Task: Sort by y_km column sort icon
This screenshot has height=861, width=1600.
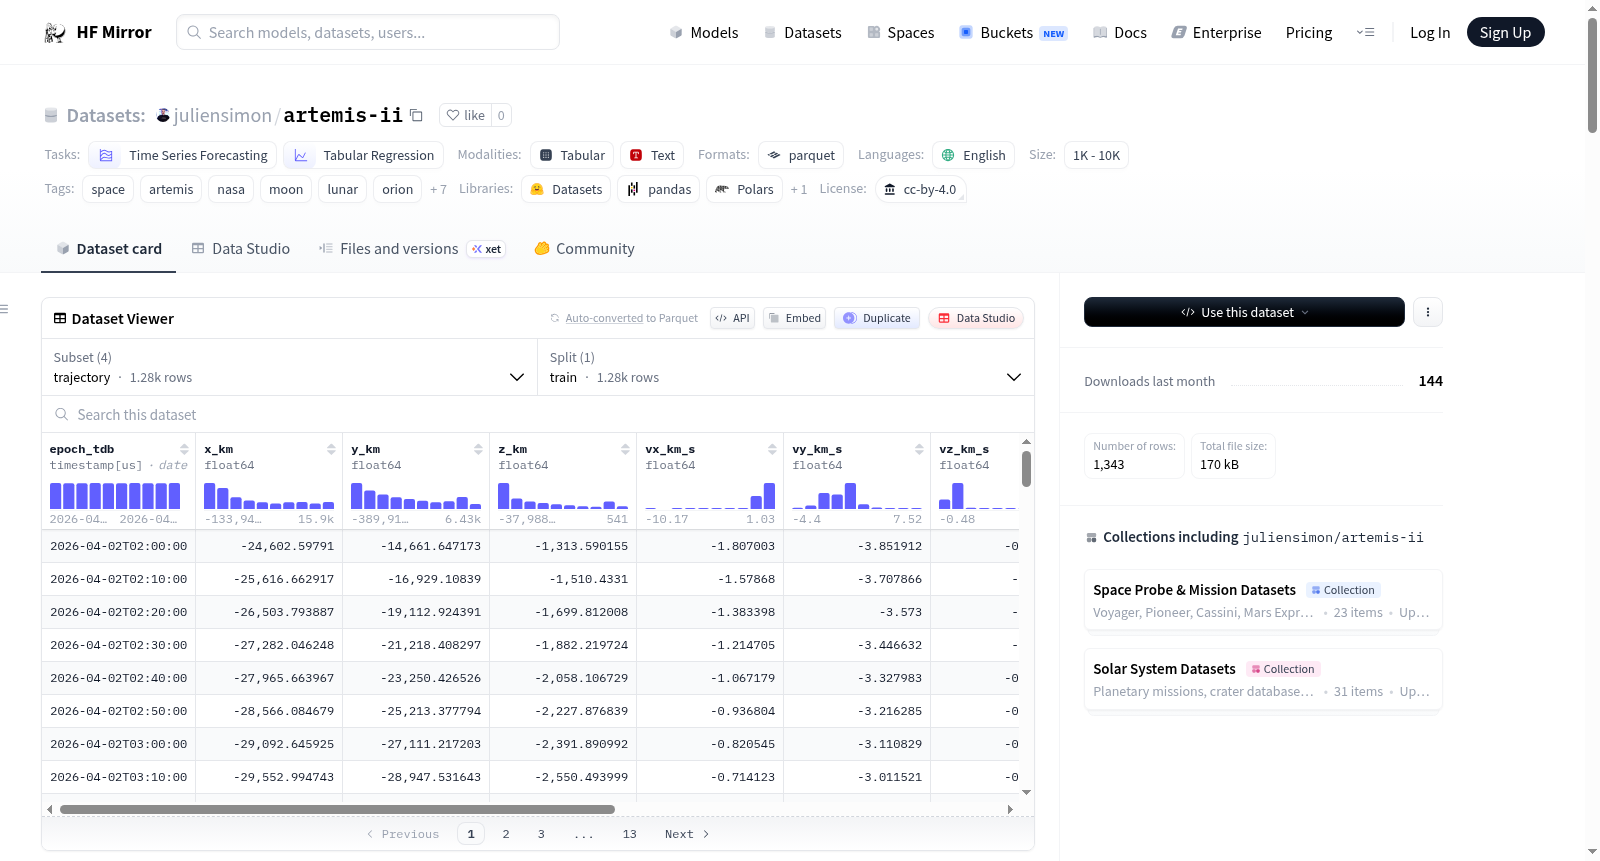Action: pyautogui.click(x=478, y=449)
